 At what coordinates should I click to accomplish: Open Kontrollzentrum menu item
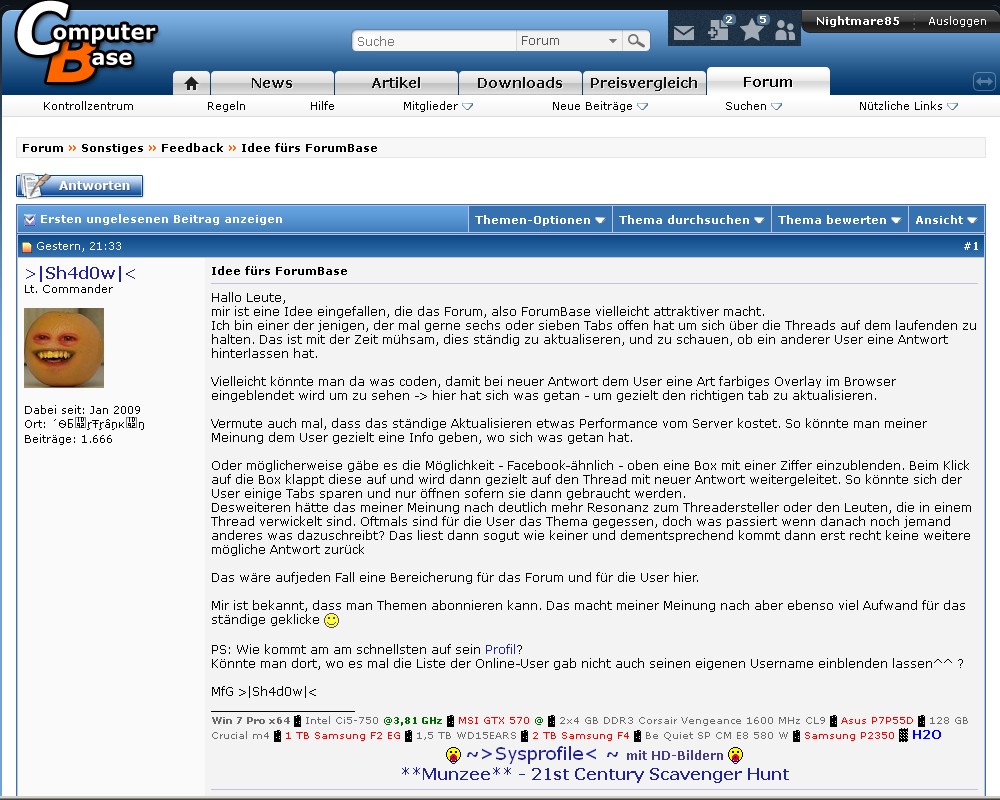point(88,106)
